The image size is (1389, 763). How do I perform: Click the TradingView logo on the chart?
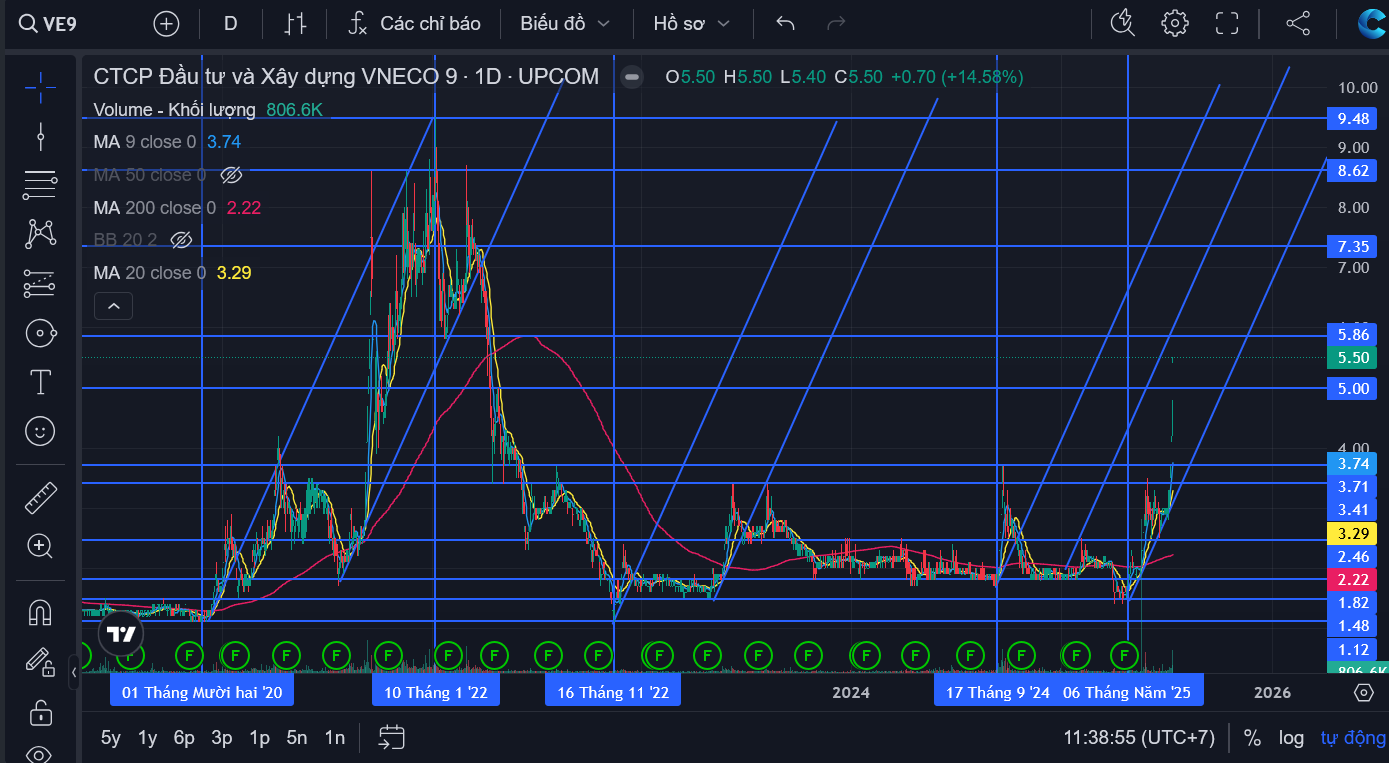pos(122,635)
